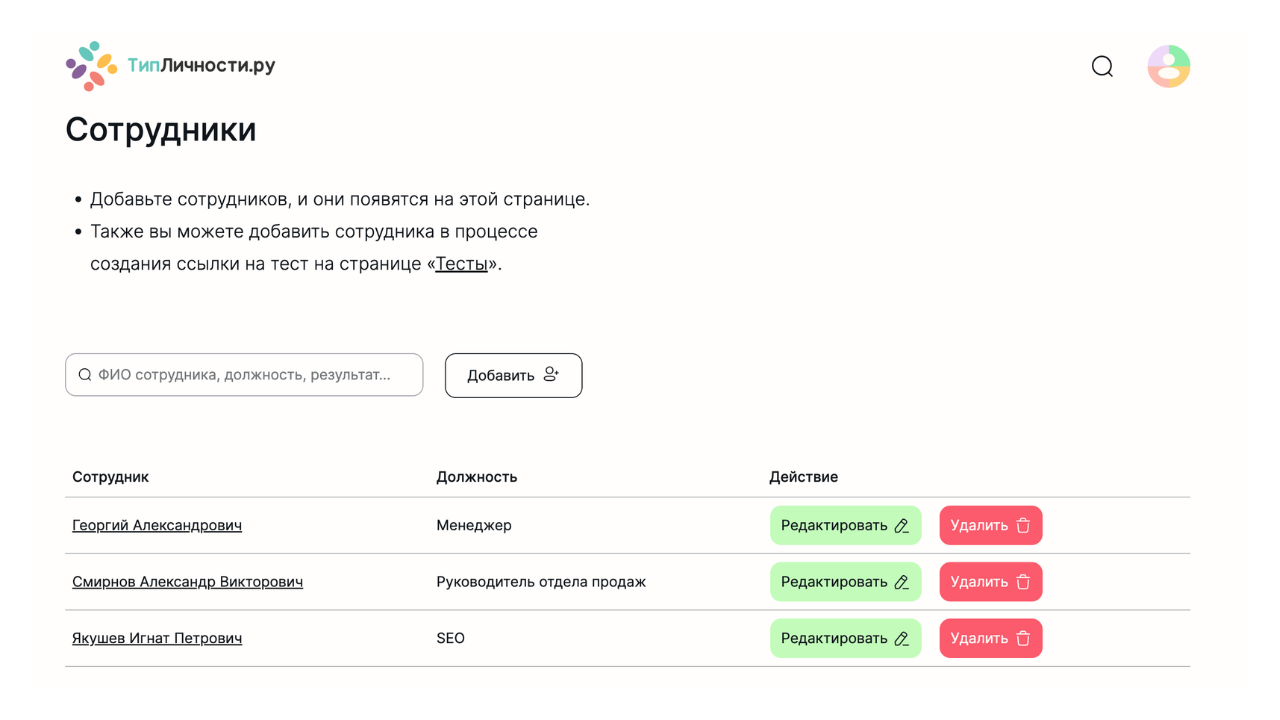The image size is (1280, 720).
Task: Click the pencil icon for Георгий Александрович
Action: click(902, 526)
